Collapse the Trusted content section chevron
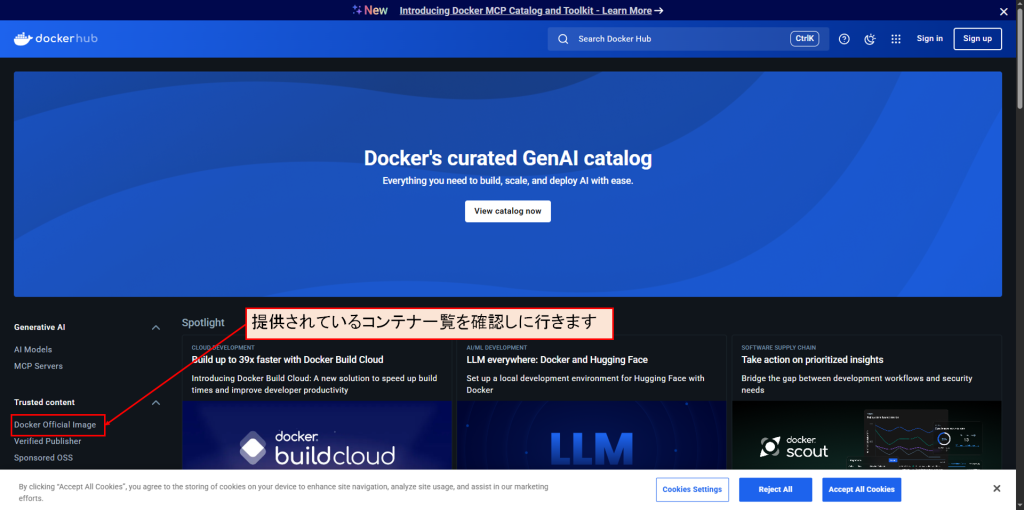Viewport: 1024px width, 510px height. click(x=155, y=402)
